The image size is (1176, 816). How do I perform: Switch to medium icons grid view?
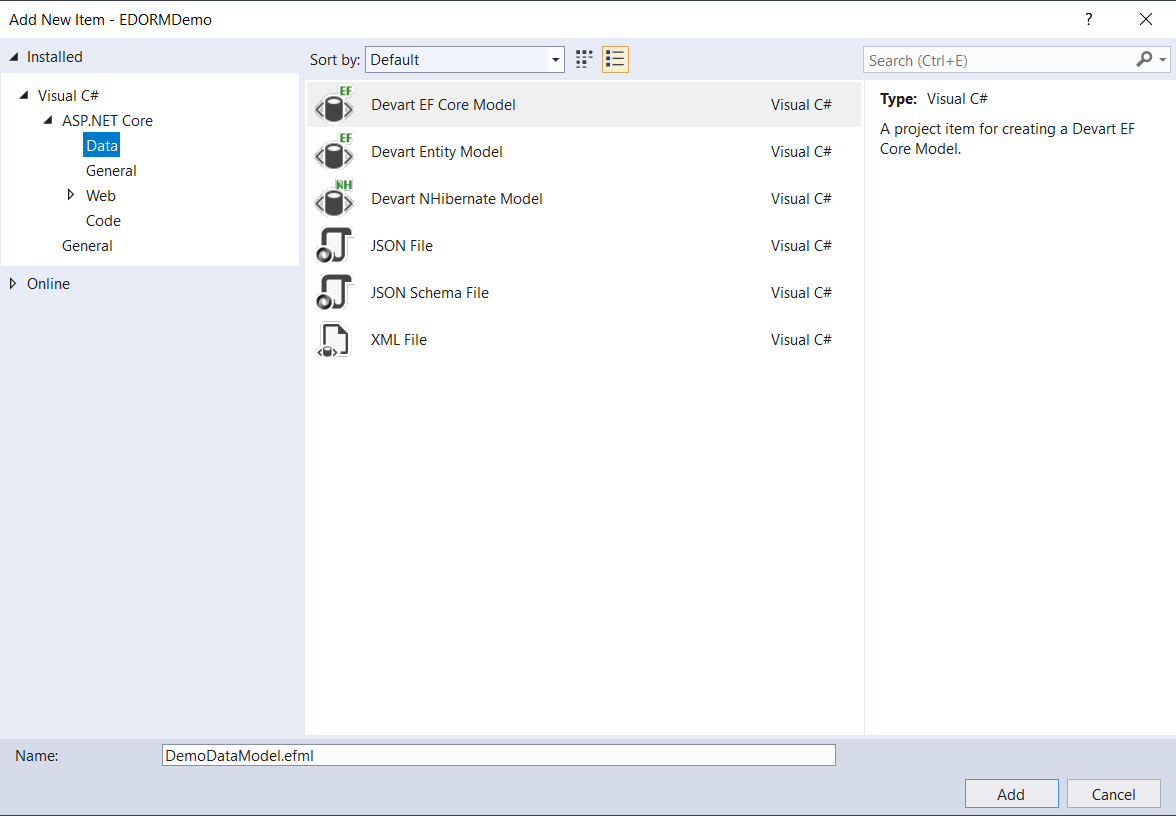(584, 59)
